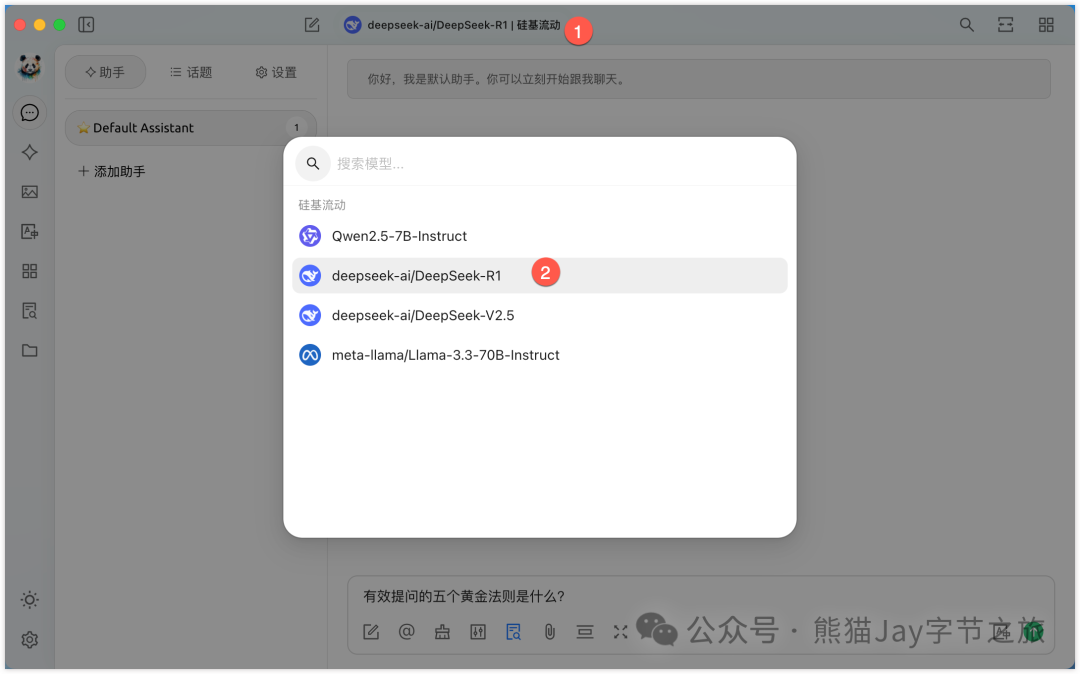
Task: Open the knowledge base sidebar icon
Action: tap(30, 311)
